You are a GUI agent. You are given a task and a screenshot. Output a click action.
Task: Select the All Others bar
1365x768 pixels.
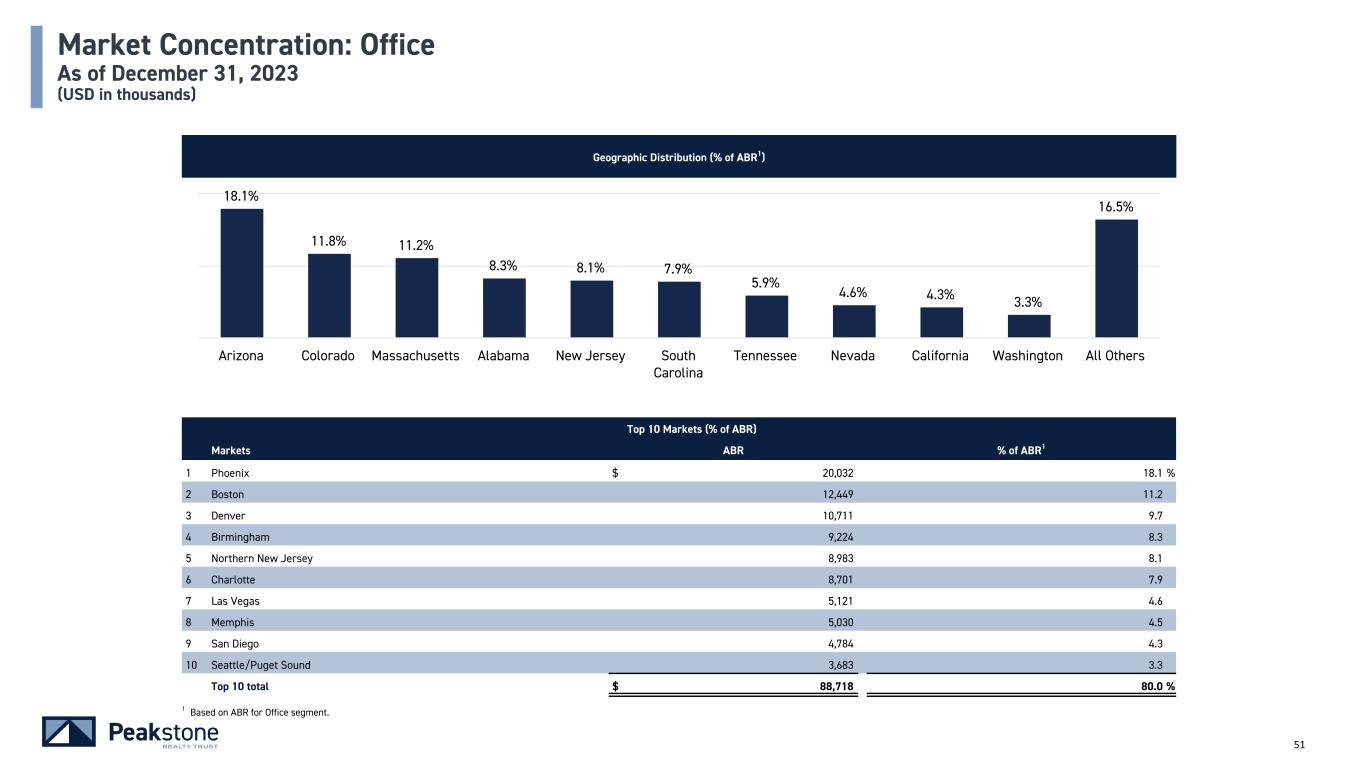pos(1116,278)
